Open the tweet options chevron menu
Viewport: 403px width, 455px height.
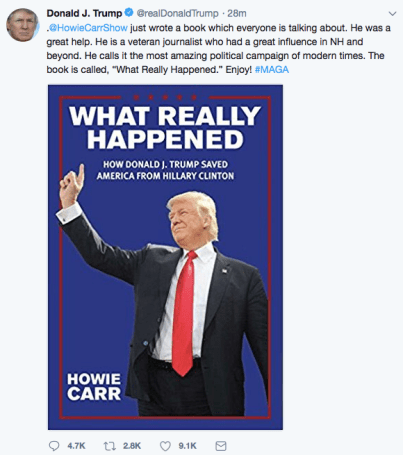pos(393,14)
